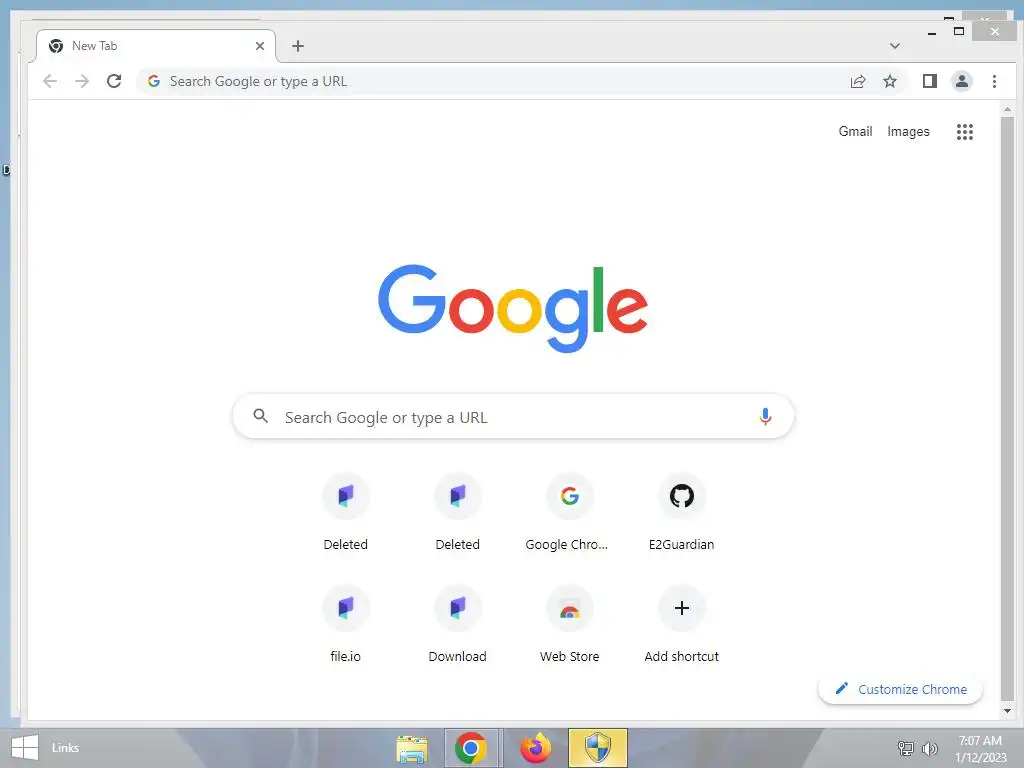Open the Windows Start button

[x=25, y=748]
